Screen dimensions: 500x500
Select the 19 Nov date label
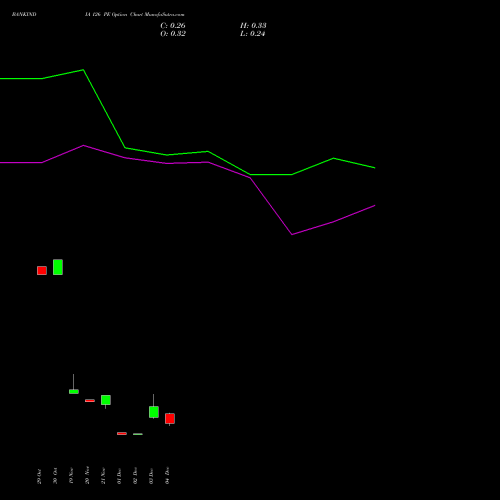[x=71, y=476]
